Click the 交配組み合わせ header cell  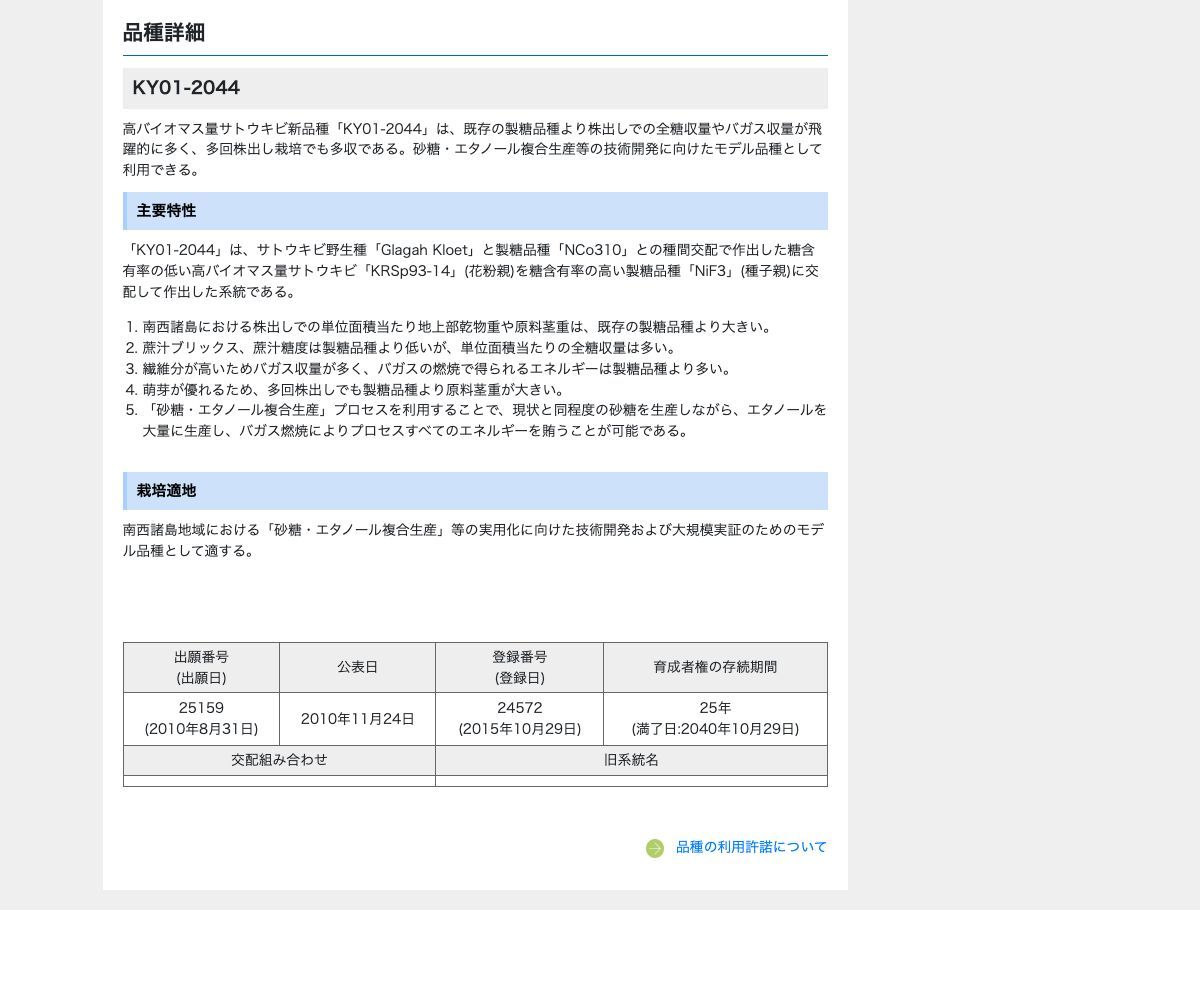pyautogui.click(x=279, y=760)
